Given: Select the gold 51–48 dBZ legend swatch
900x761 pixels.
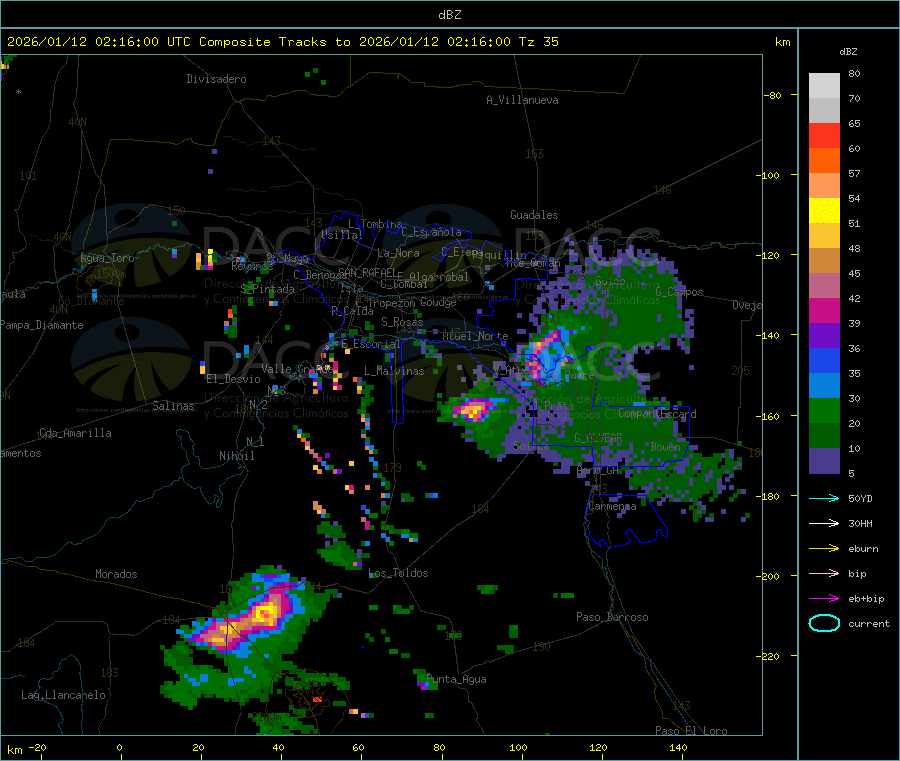Looking at the screenshot, I should [824, 235].
